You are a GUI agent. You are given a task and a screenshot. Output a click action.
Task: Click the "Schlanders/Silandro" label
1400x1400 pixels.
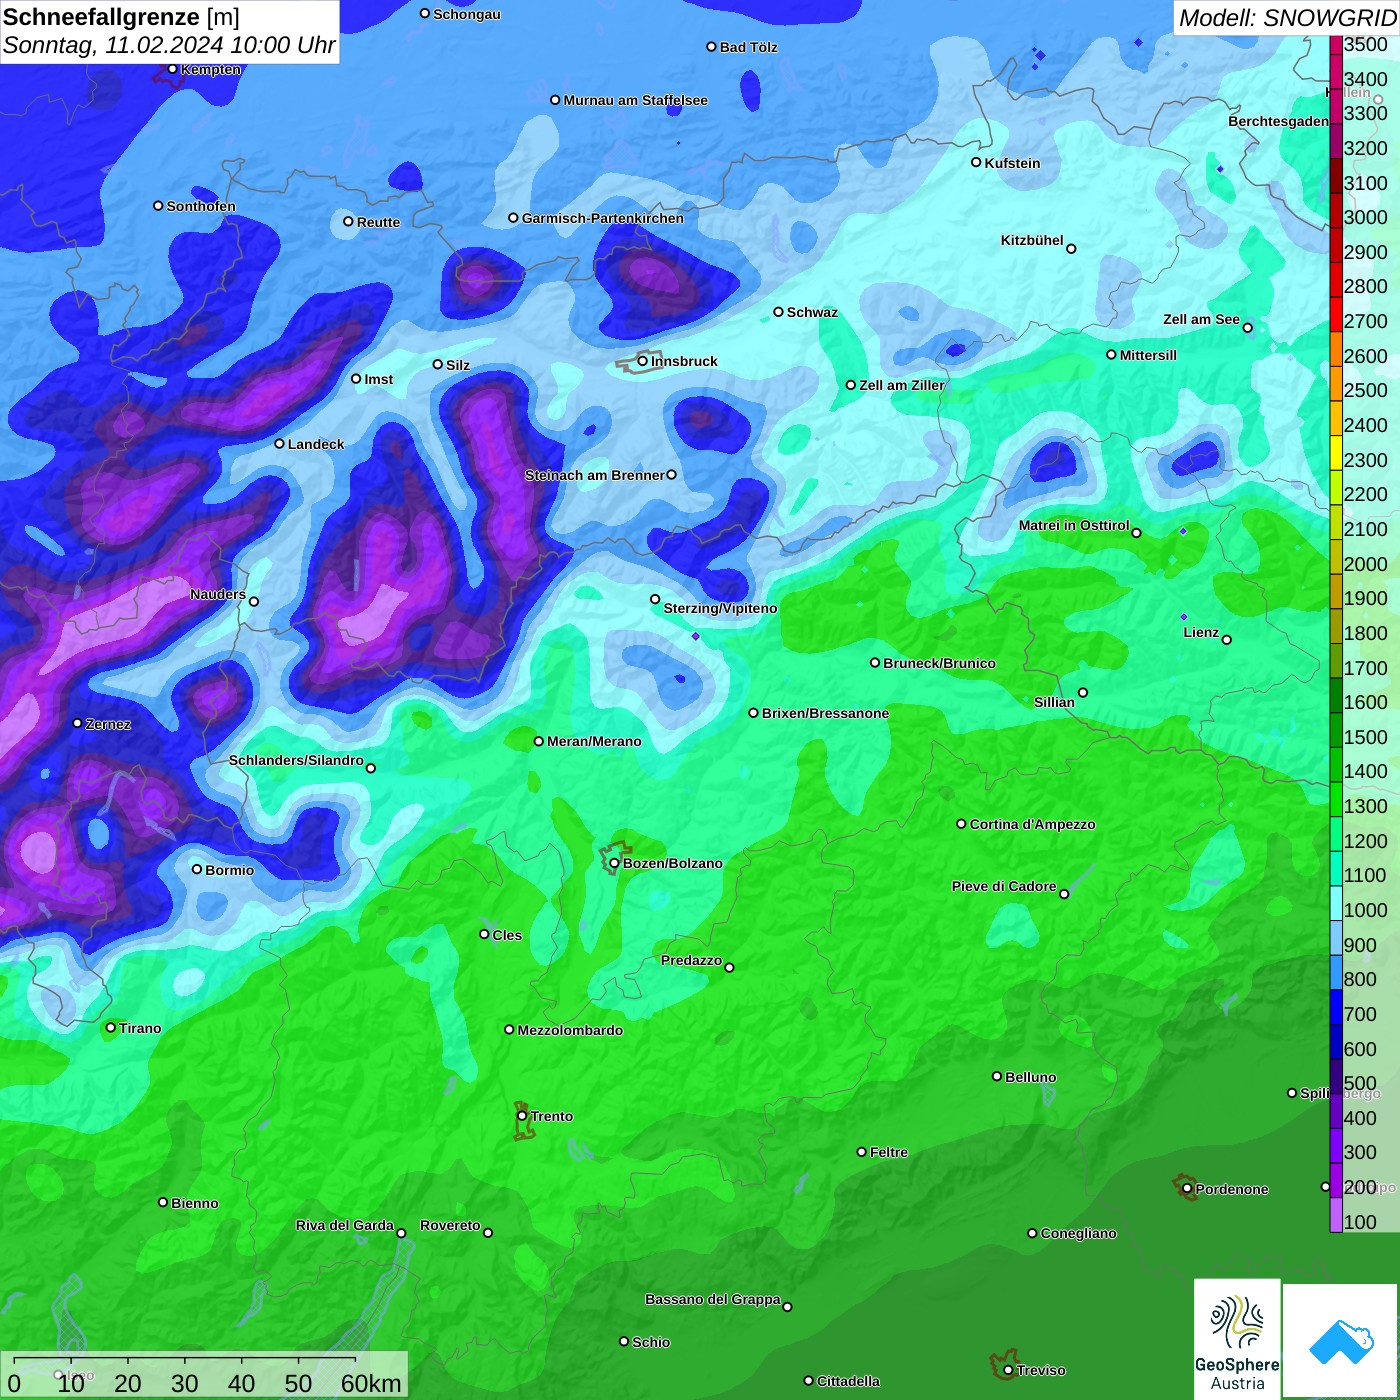pyautogui.click(x=296, y=760)
